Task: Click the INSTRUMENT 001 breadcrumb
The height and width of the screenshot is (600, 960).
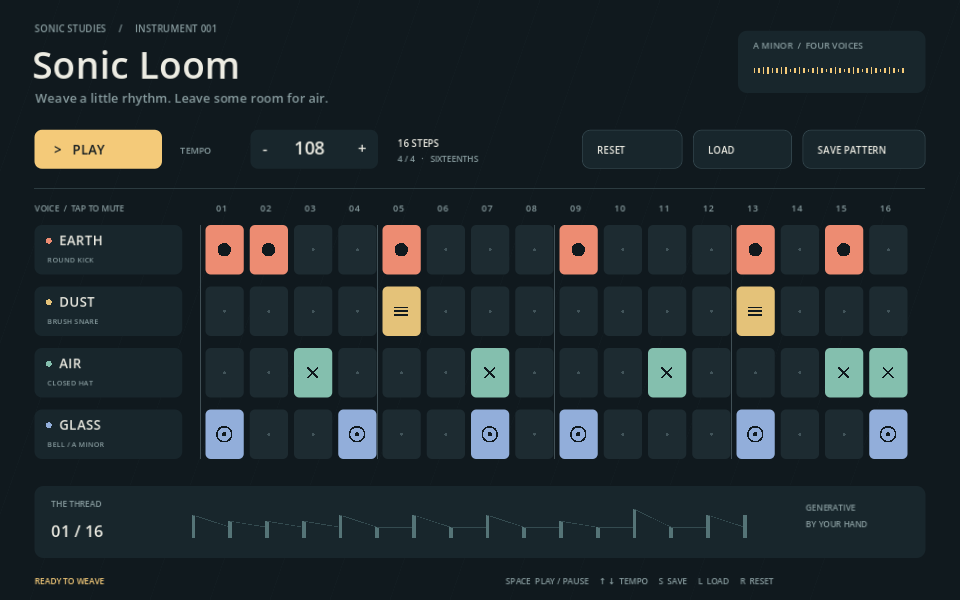Action: (x=176, y=28)
